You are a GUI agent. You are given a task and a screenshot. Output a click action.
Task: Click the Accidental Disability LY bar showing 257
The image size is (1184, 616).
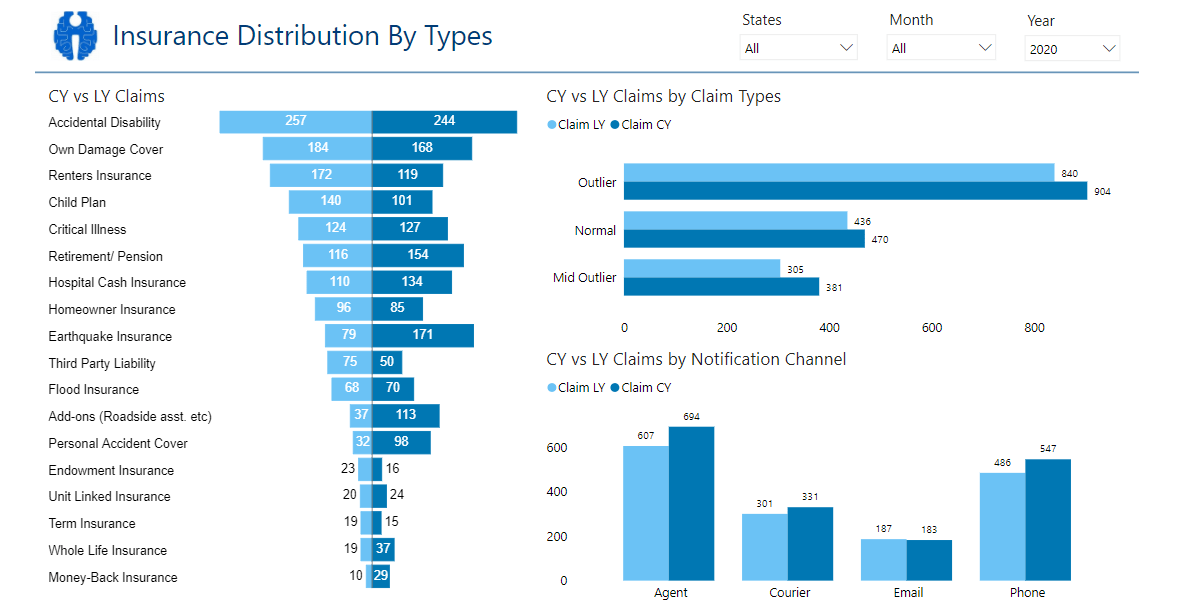click(x=295, y=121)
